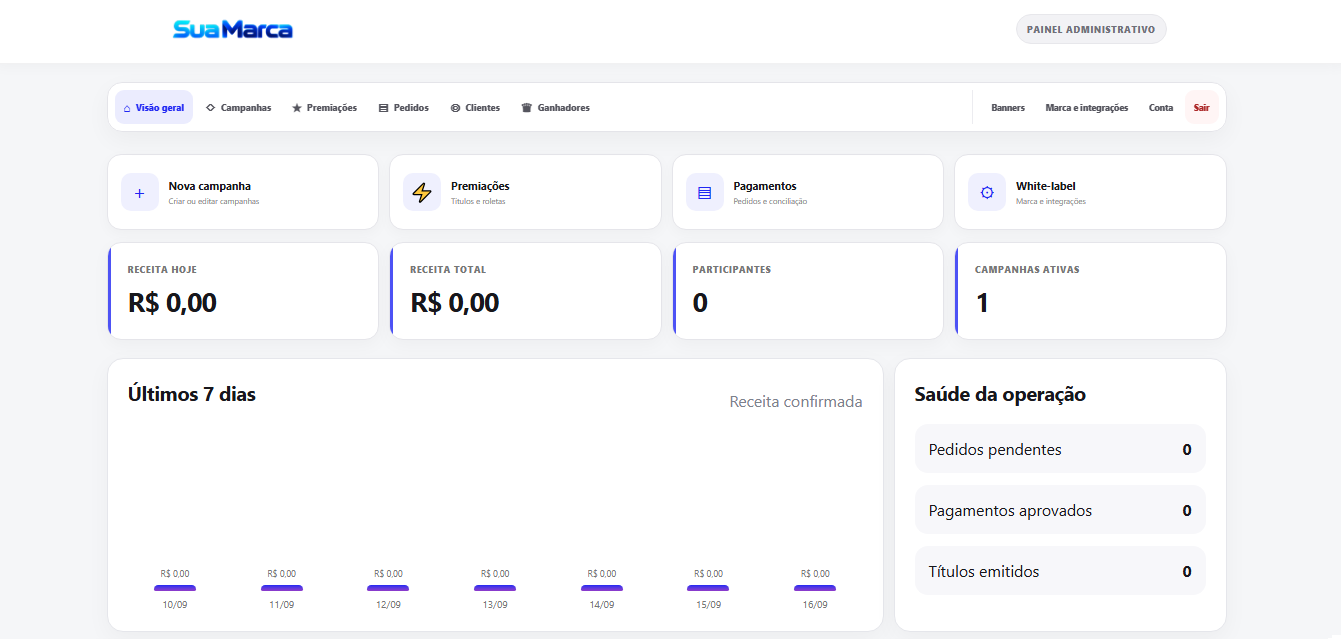Screen dimensions: 1341x639
Task: Go to Campanhas in navigation bar
Action: (x=238, y=107)
